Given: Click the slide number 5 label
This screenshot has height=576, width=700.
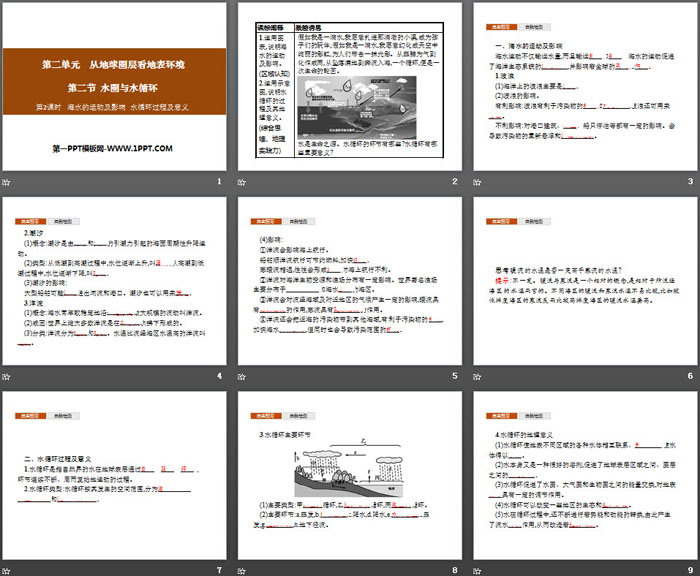Looking at the screenshot, I should click(454, 376).
